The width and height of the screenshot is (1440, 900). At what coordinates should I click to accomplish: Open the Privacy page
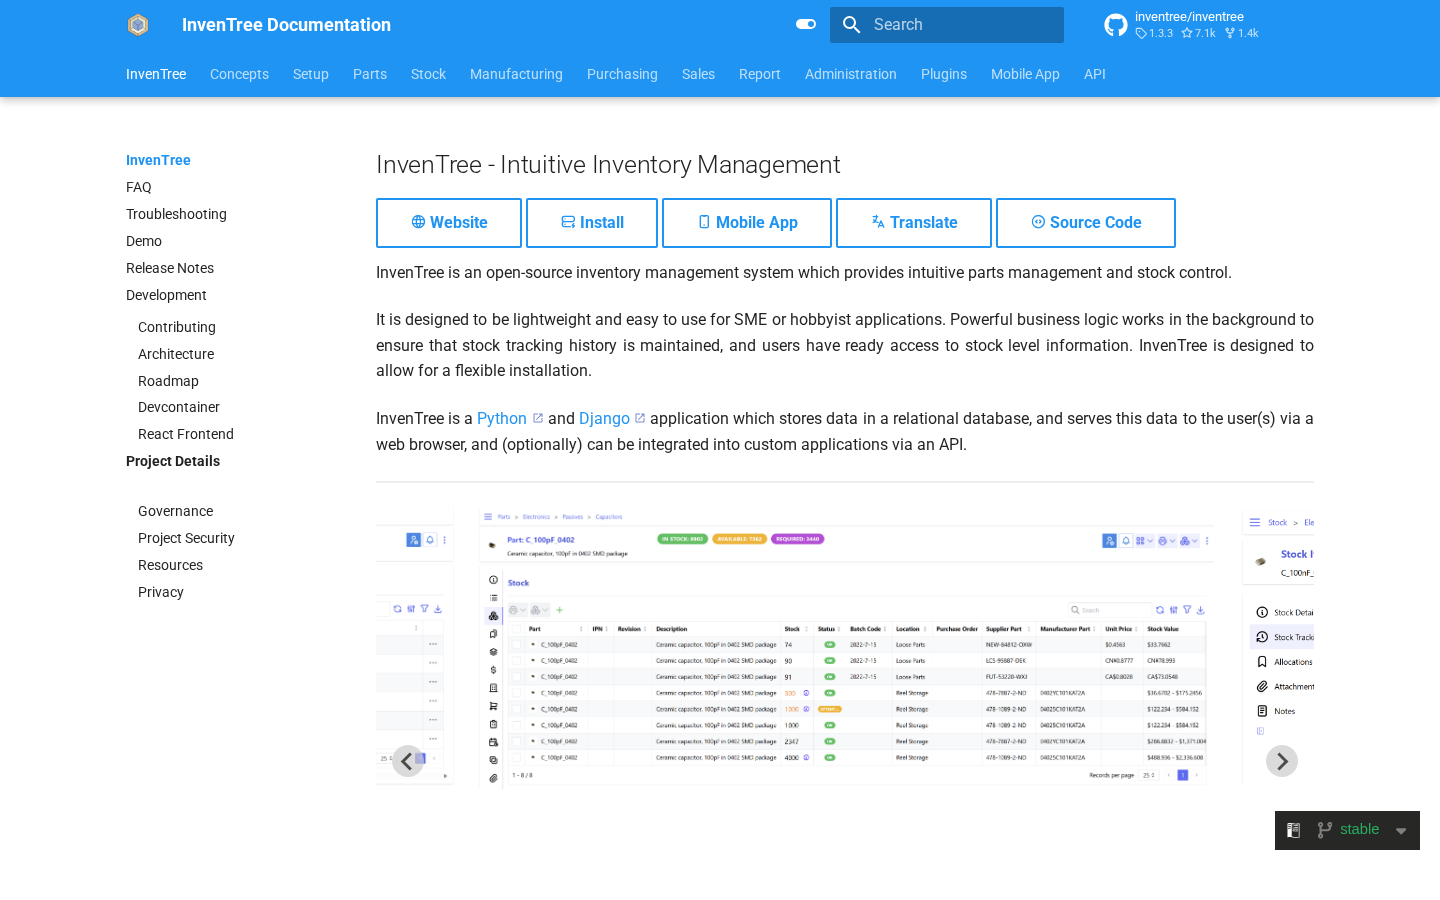[161, 592]
